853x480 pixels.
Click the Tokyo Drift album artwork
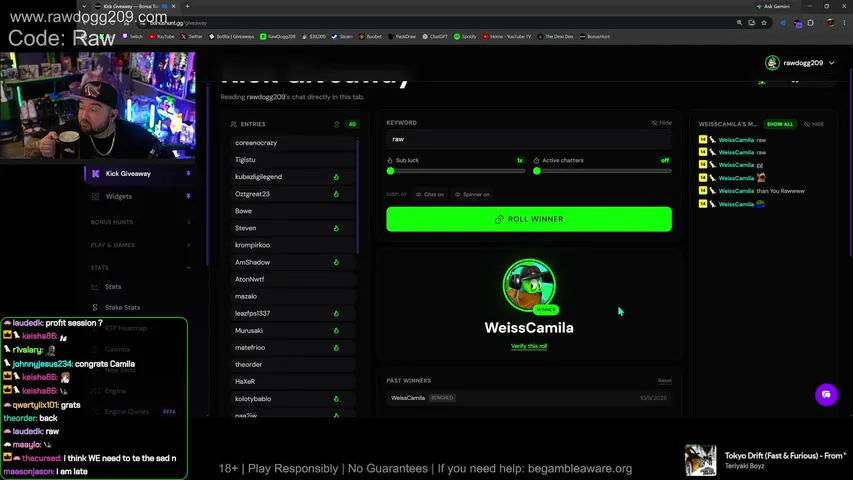tap(700, 460)
